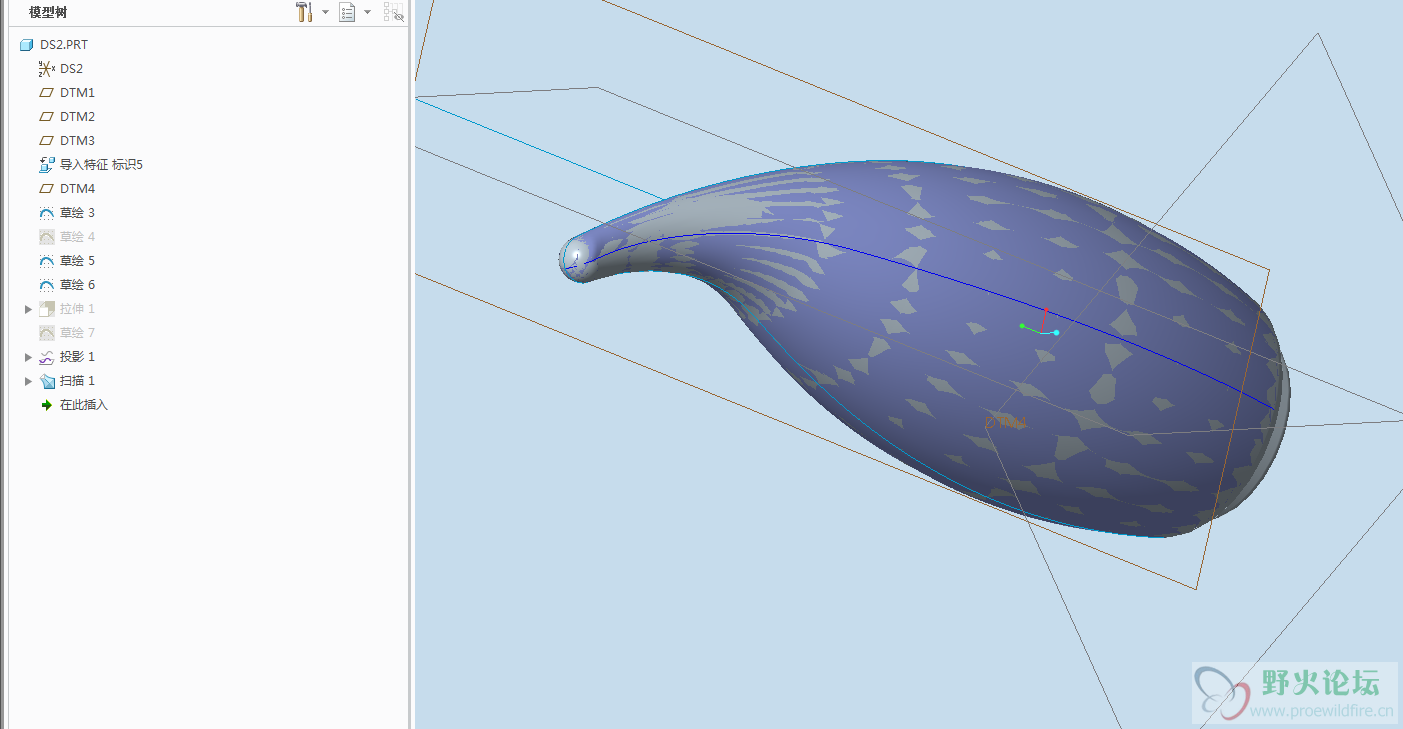Image resolution: width=1403 pixels, height=729 pixels.
Task: Open dropdown arrow beside the tree list icon
Action: coord(367,12)
